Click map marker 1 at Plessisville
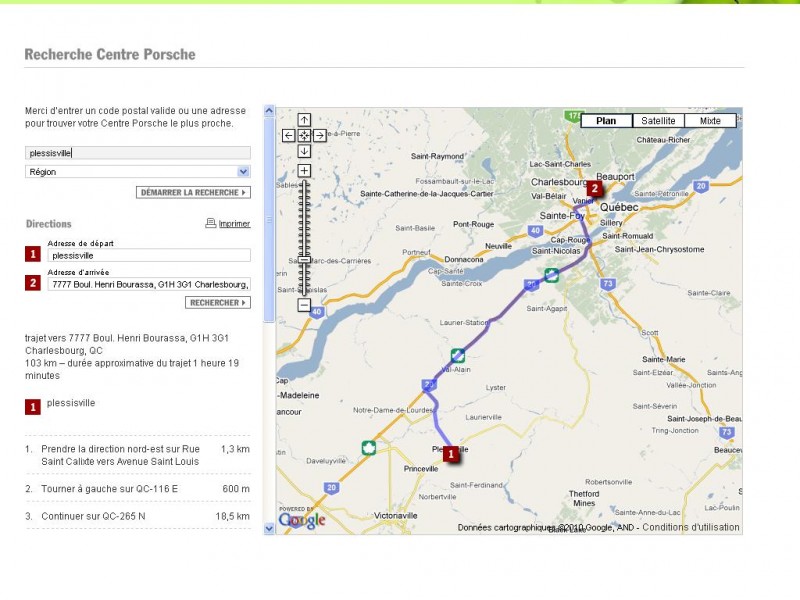The width and height of the screenshot is (800, 600). point(451,454)
